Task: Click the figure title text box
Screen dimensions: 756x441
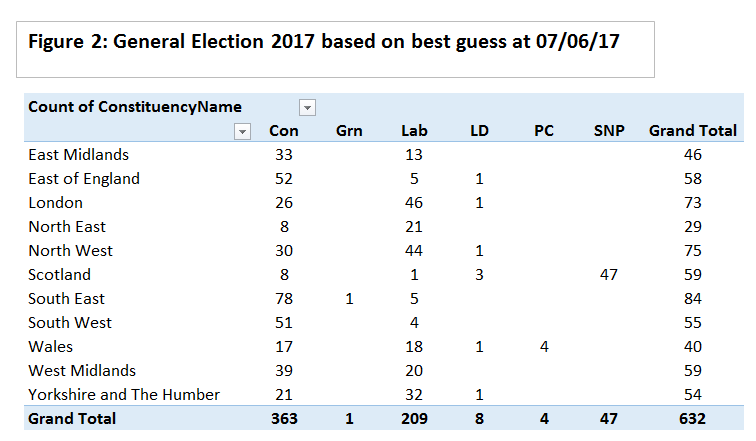Action: 335,48
